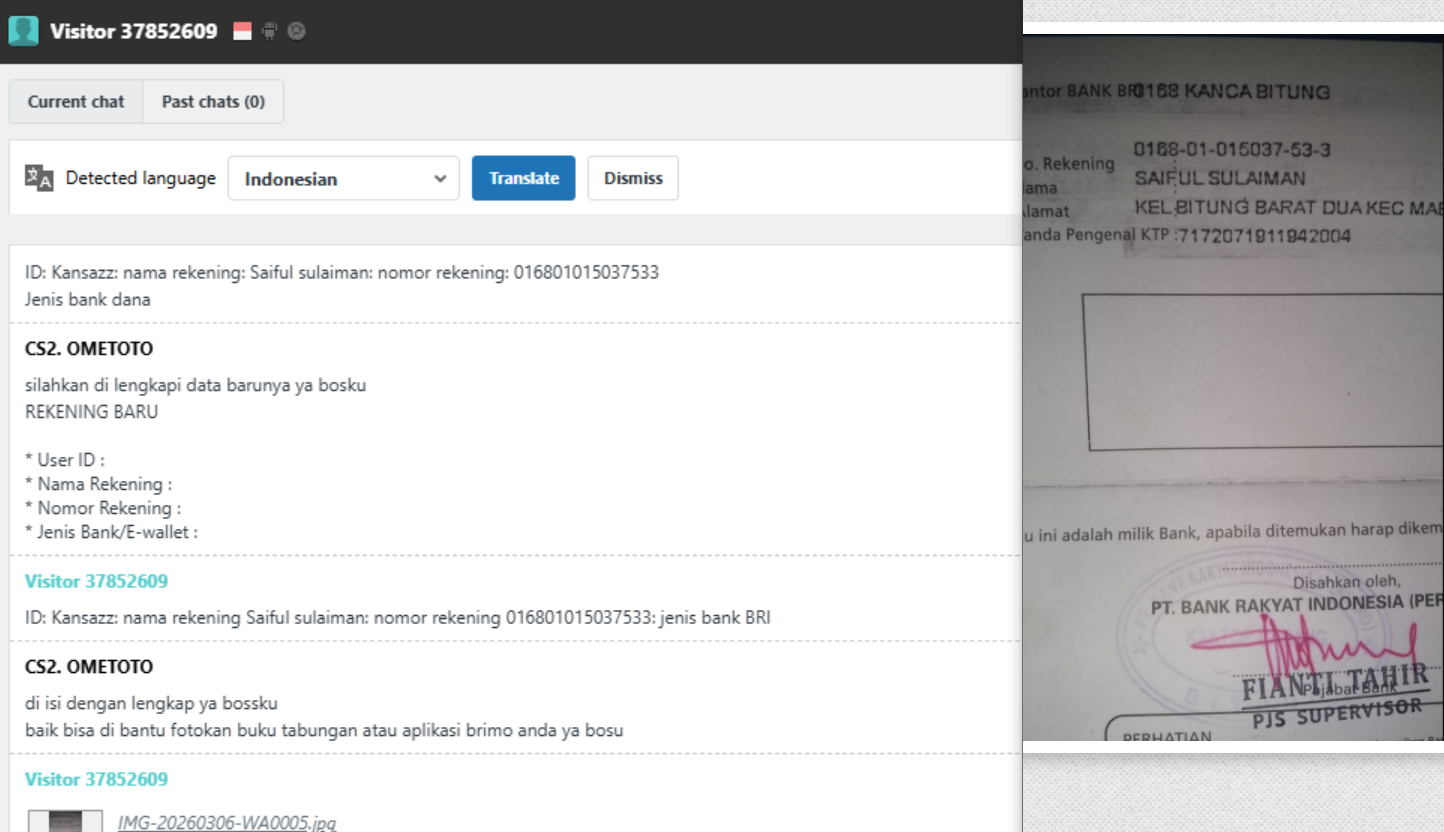Click the CS2. OMETOTO name above 'silahkan di lengkapi'
This screenshot has height=832, width=1444.
pos(90,351)
